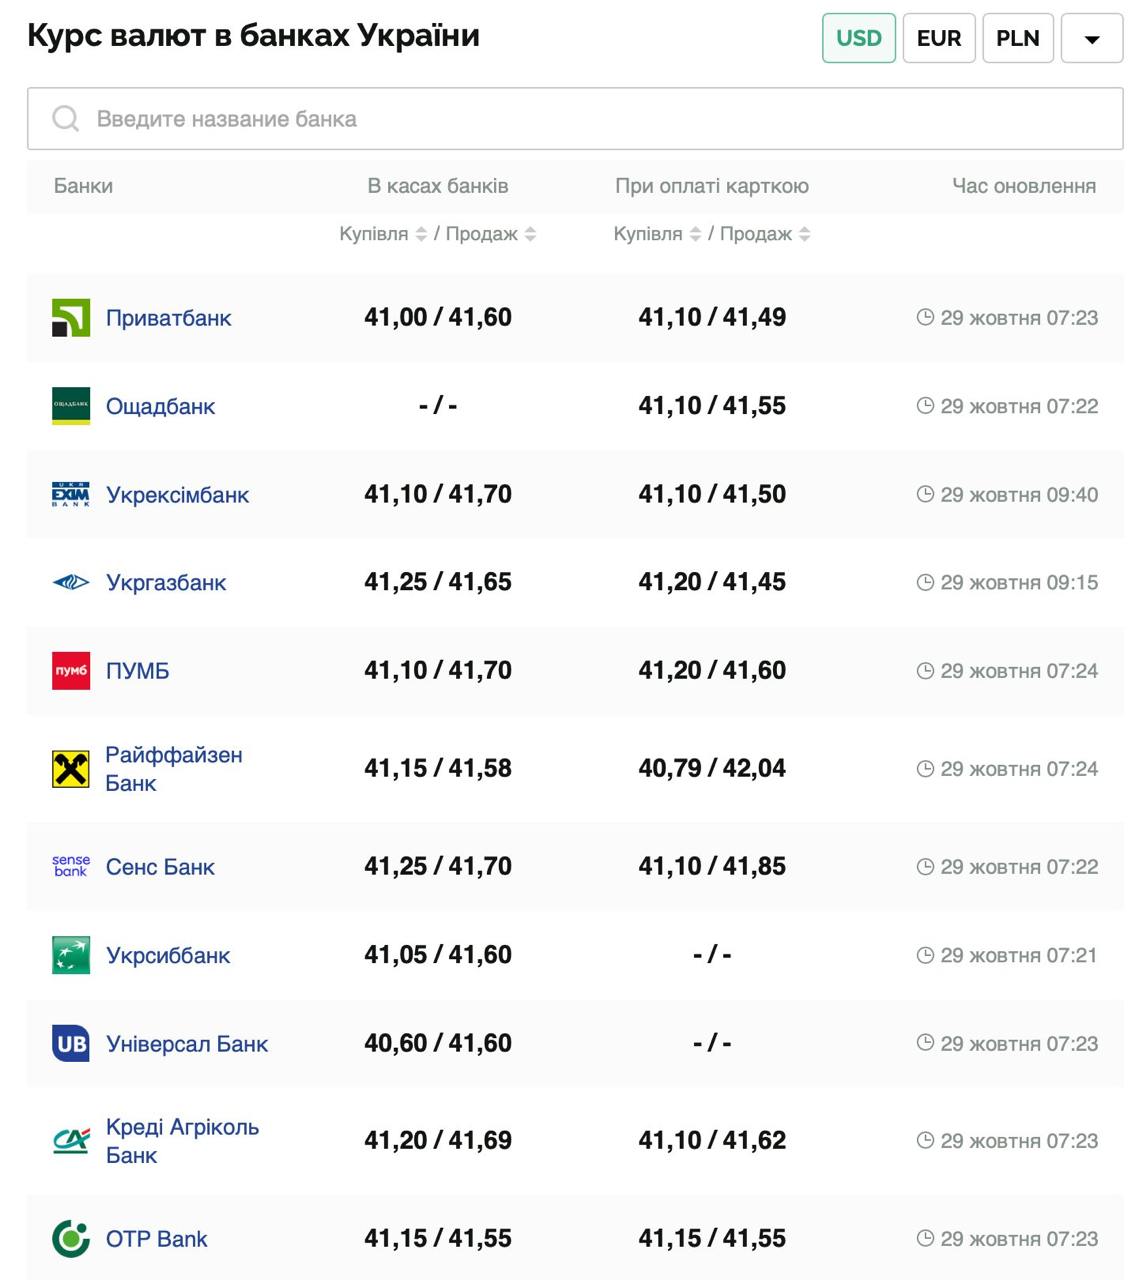Image resolution: width=1143 pixels, height=1280 pixels.
Task: Sort by cash desk Продаж rate
Action: (530, 234)
